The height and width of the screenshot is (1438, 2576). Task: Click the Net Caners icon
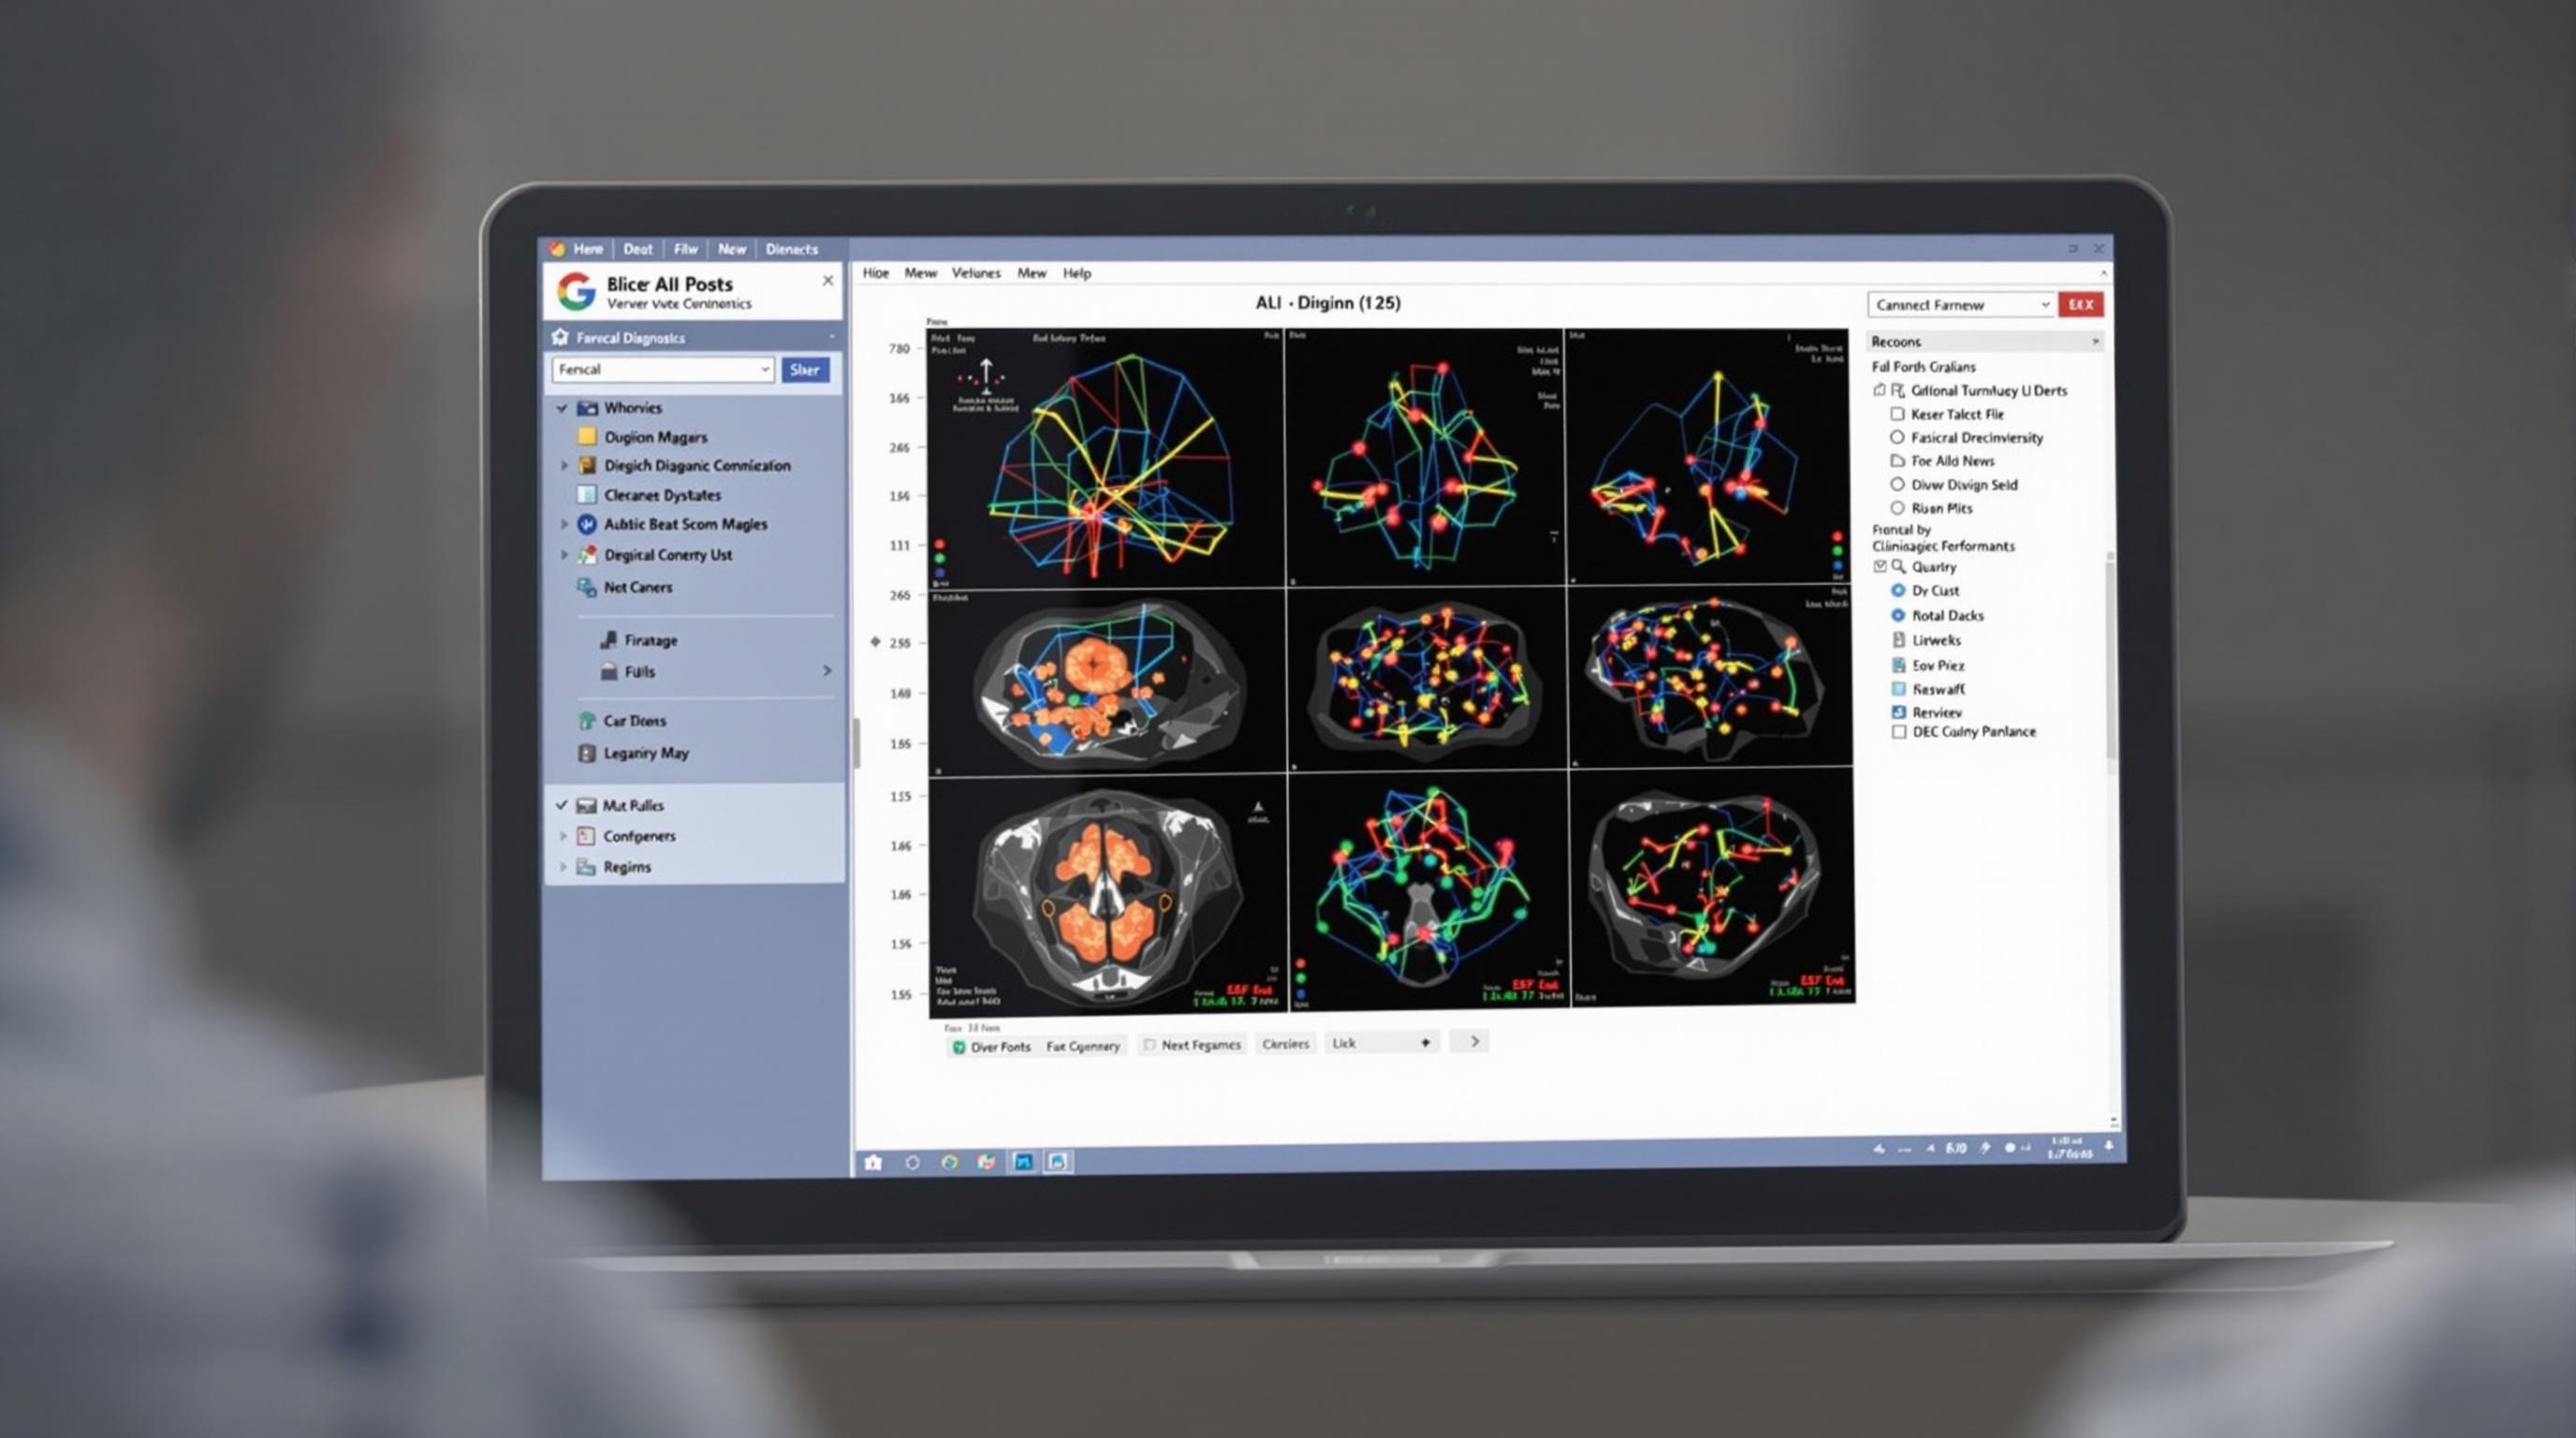coord(587,587)
